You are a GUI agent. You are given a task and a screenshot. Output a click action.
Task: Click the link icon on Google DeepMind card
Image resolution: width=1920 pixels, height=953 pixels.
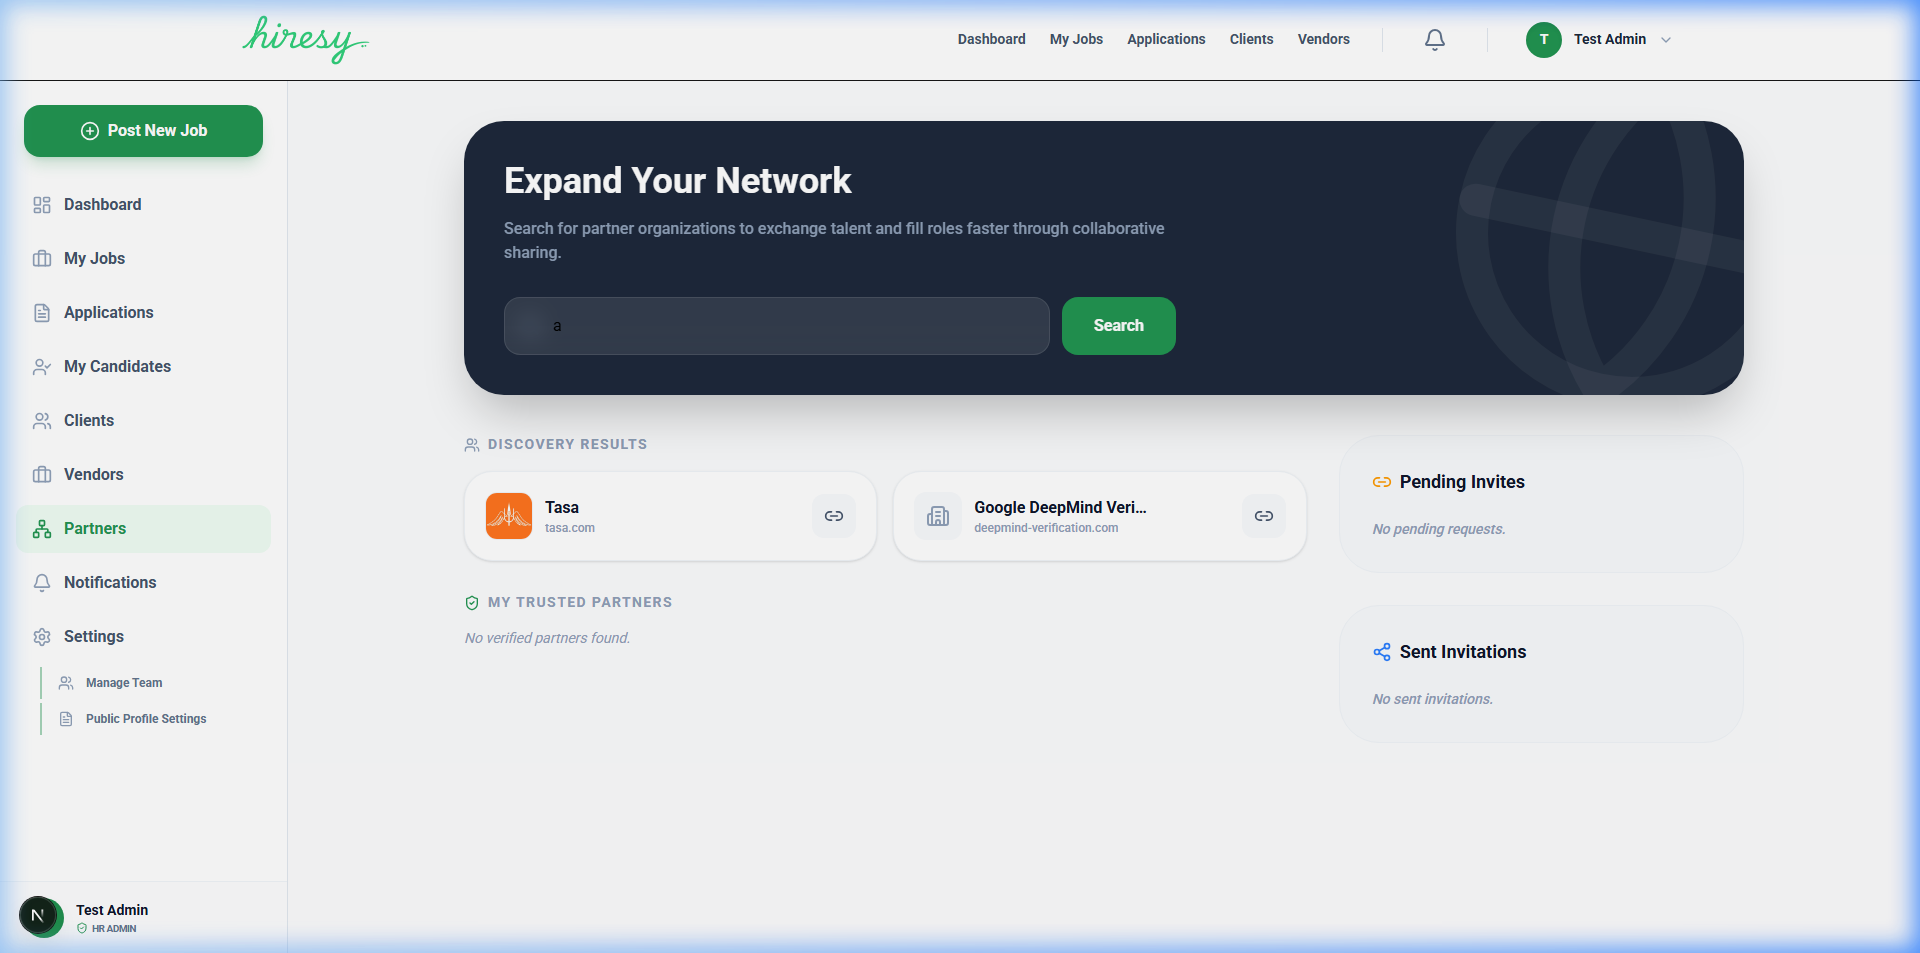click(1264, 516)
